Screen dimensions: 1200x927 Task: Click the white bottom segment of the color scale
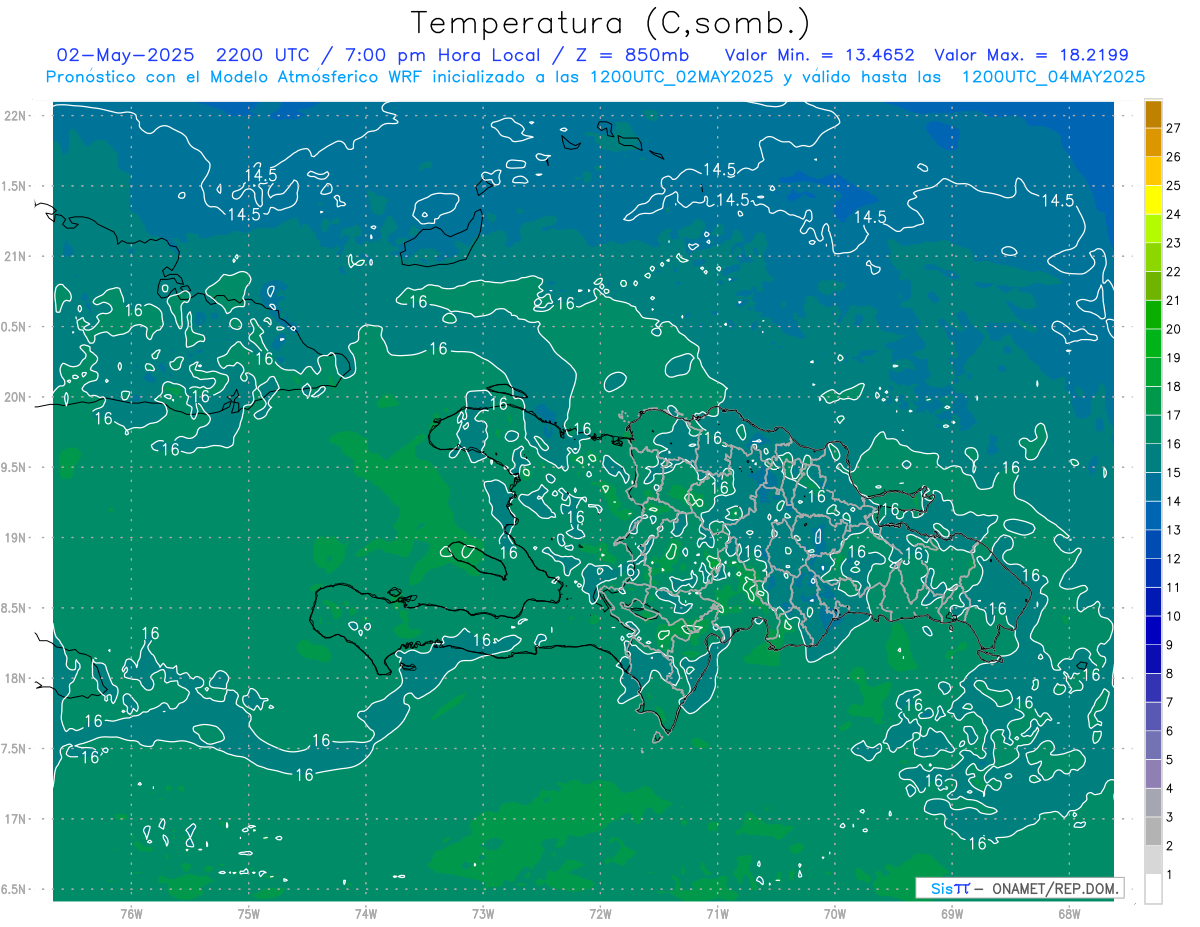coord(1153,889)
